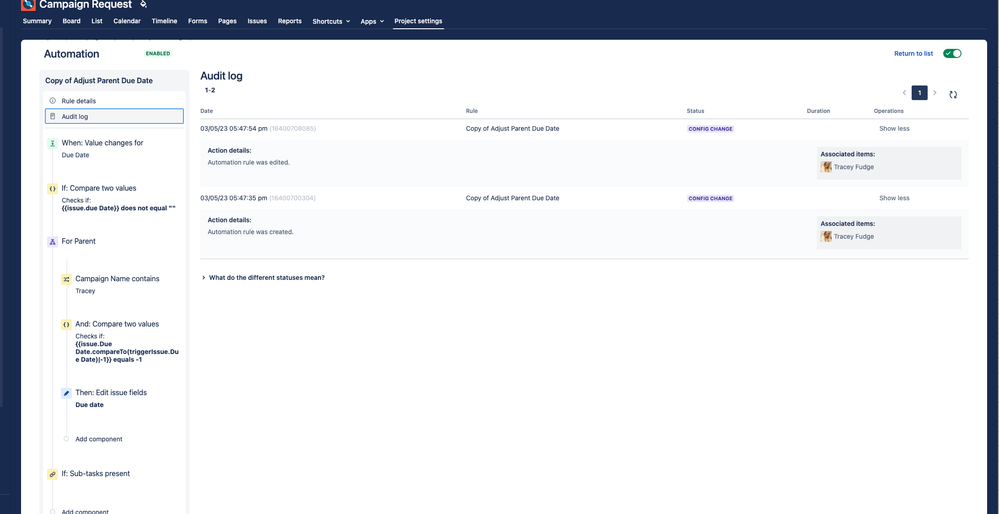The width and height of the screenshot is (999, 514).
Task: Click the CONFIG CHANGE status badge of edited entry
Action: (x=710, y=129)
